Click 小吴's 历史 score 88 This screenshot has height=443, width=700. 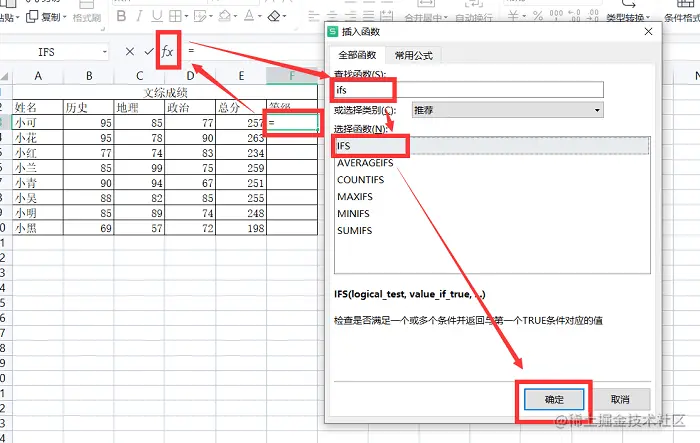tap(89, 198)
